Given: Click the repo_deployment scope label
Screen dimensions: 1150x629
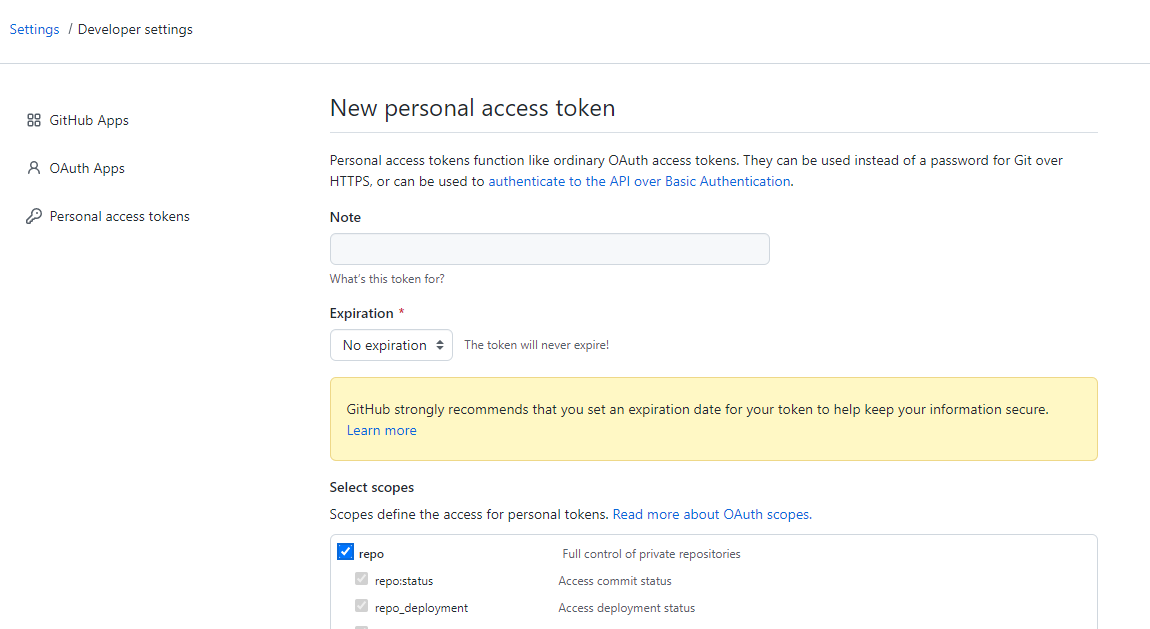Looking at the screenshot, I should click(x=421, y=607).
